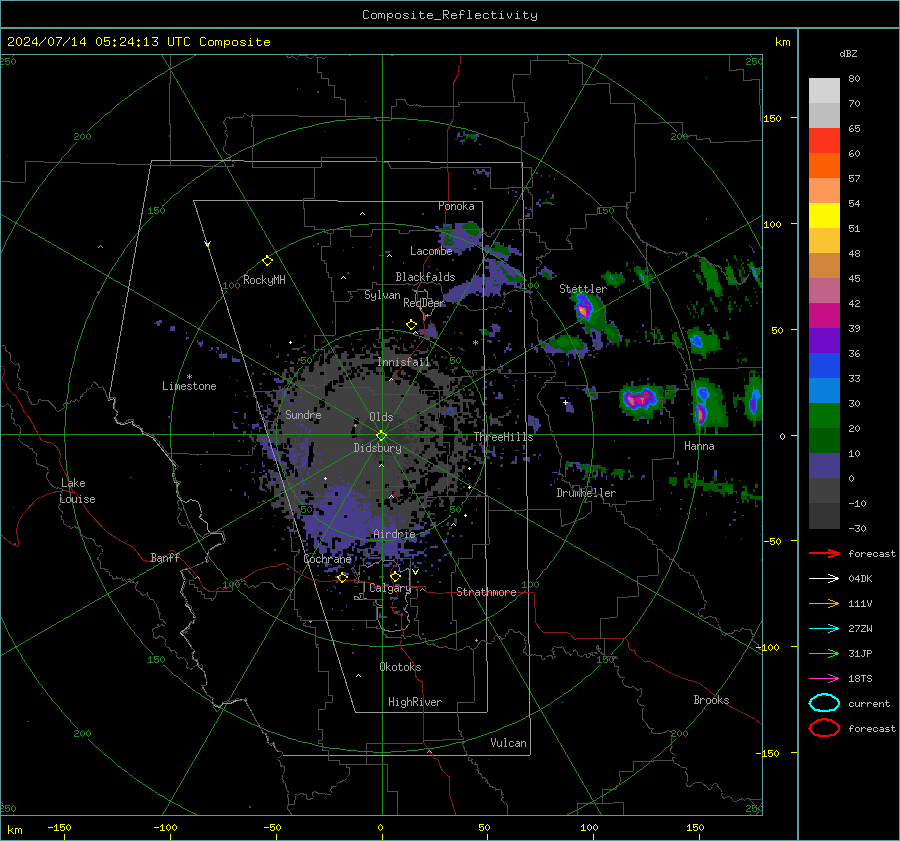Click the Calgary city label
Screen dimensions: 900x841
[390, 588]
